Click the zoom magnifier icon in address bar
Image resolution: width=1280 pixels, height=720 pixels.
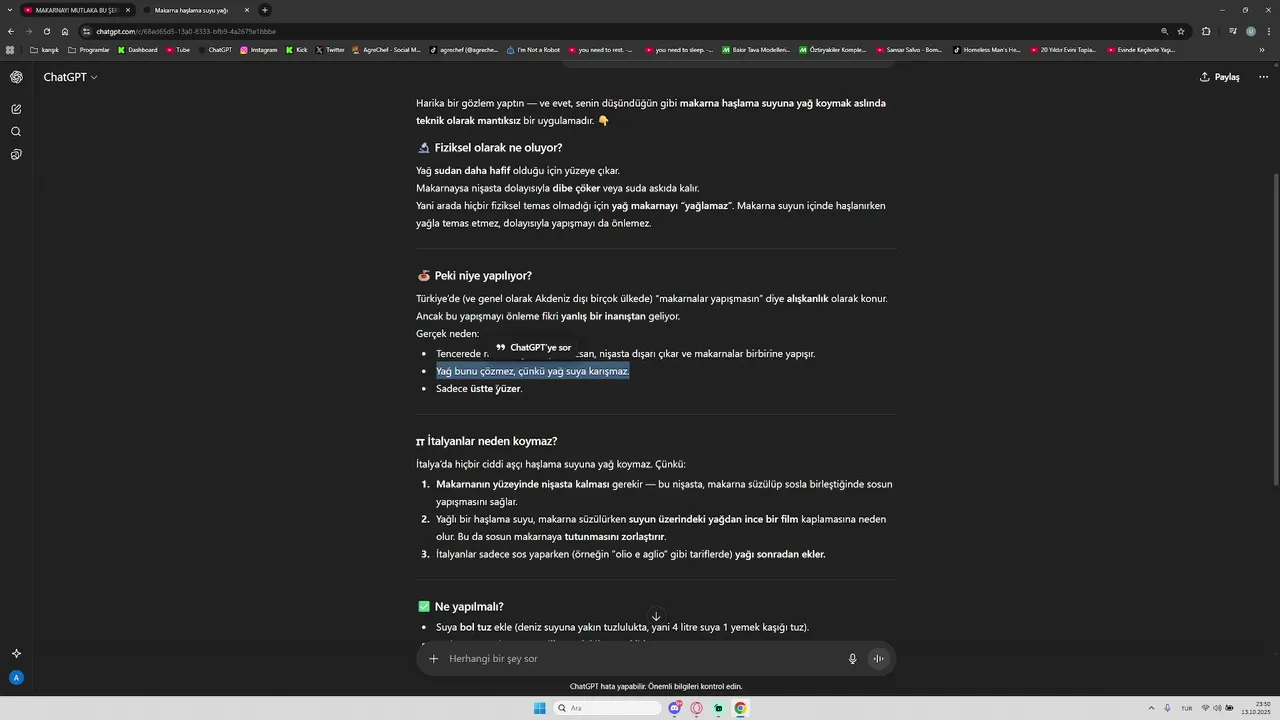[x=1164, y=31]
